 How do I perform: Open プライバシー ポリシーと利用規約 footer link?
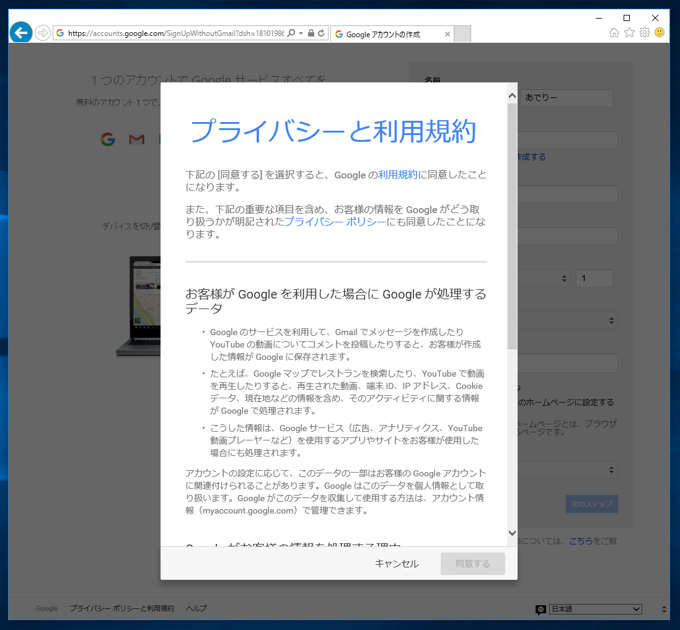tap(122, 608)
